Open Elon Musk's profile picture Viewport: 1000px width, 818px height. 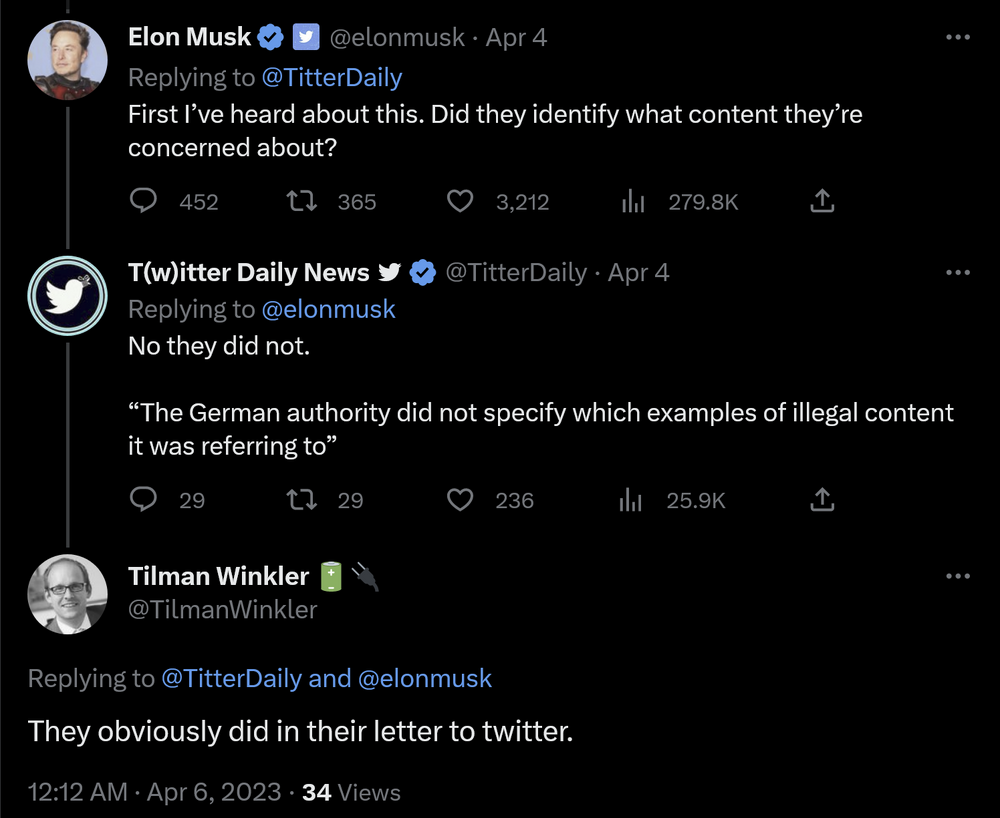(67, 59)
